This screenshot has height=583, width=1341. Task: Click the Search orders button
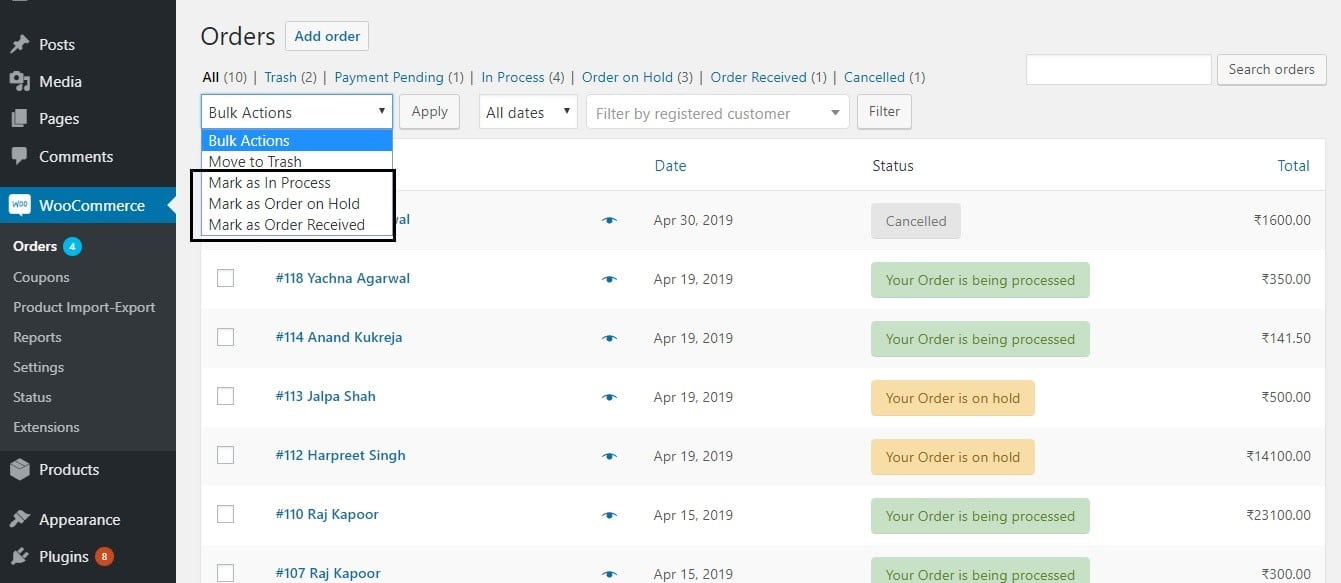point(1271,69)
